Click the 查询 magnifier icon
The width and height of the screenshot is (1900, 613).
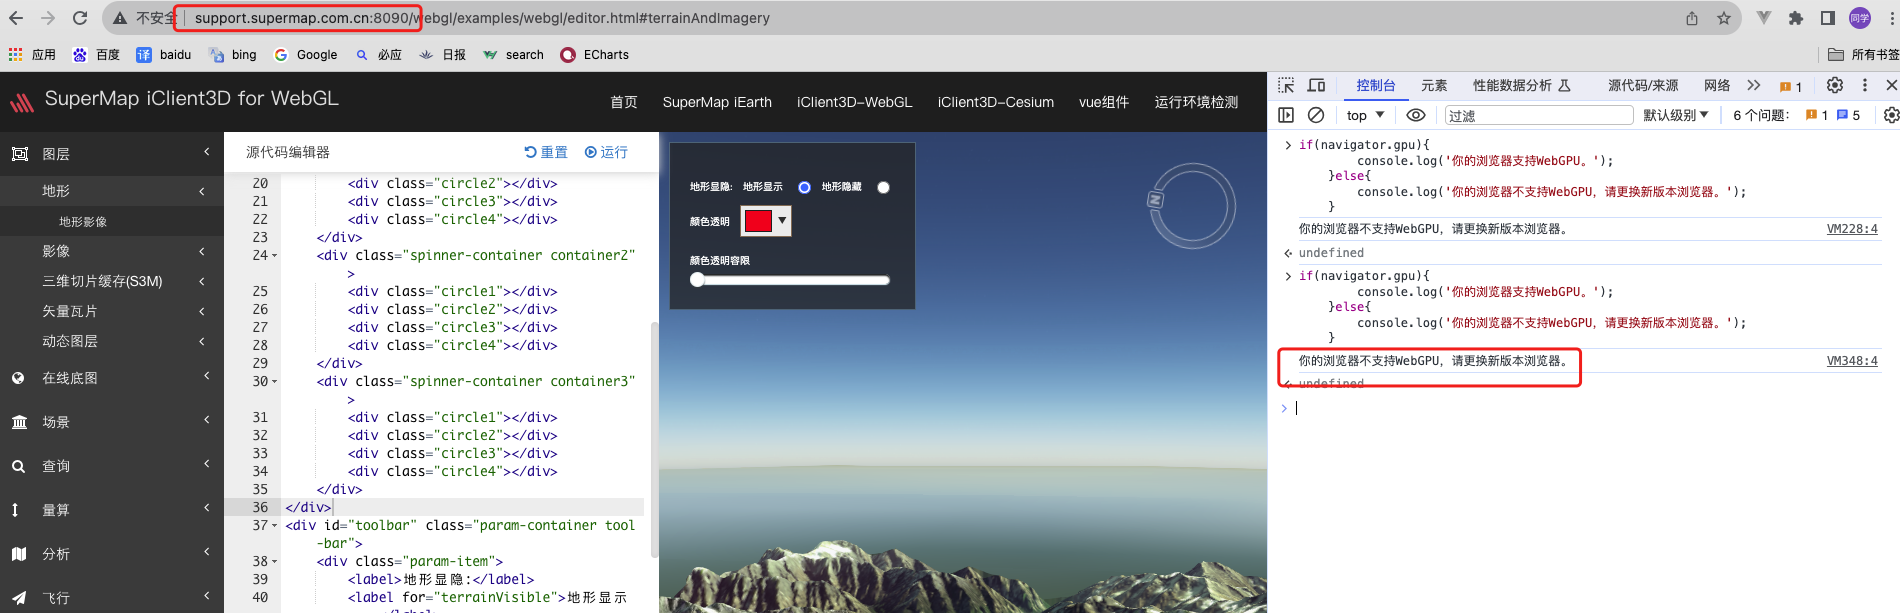click(x=18, y=466)
